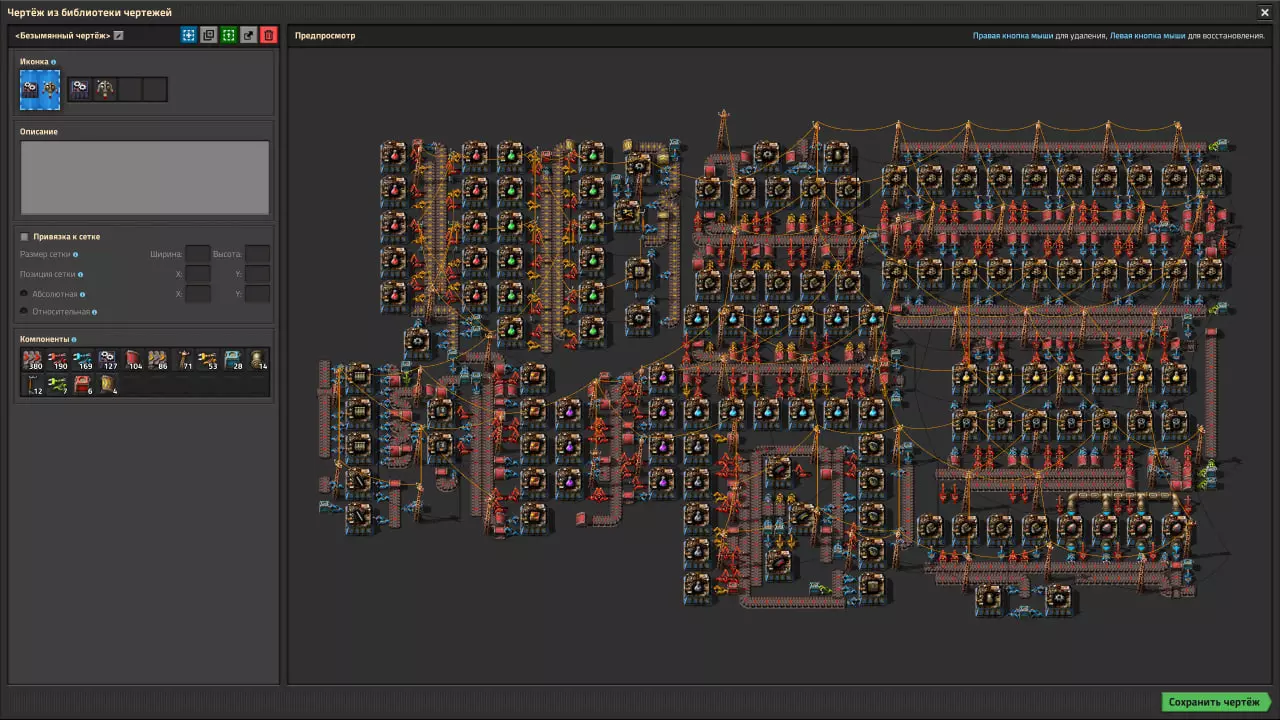Viewport: 1280px width, 720px height.
Task: Click the export string icon
Action: (x=248, y=35)
